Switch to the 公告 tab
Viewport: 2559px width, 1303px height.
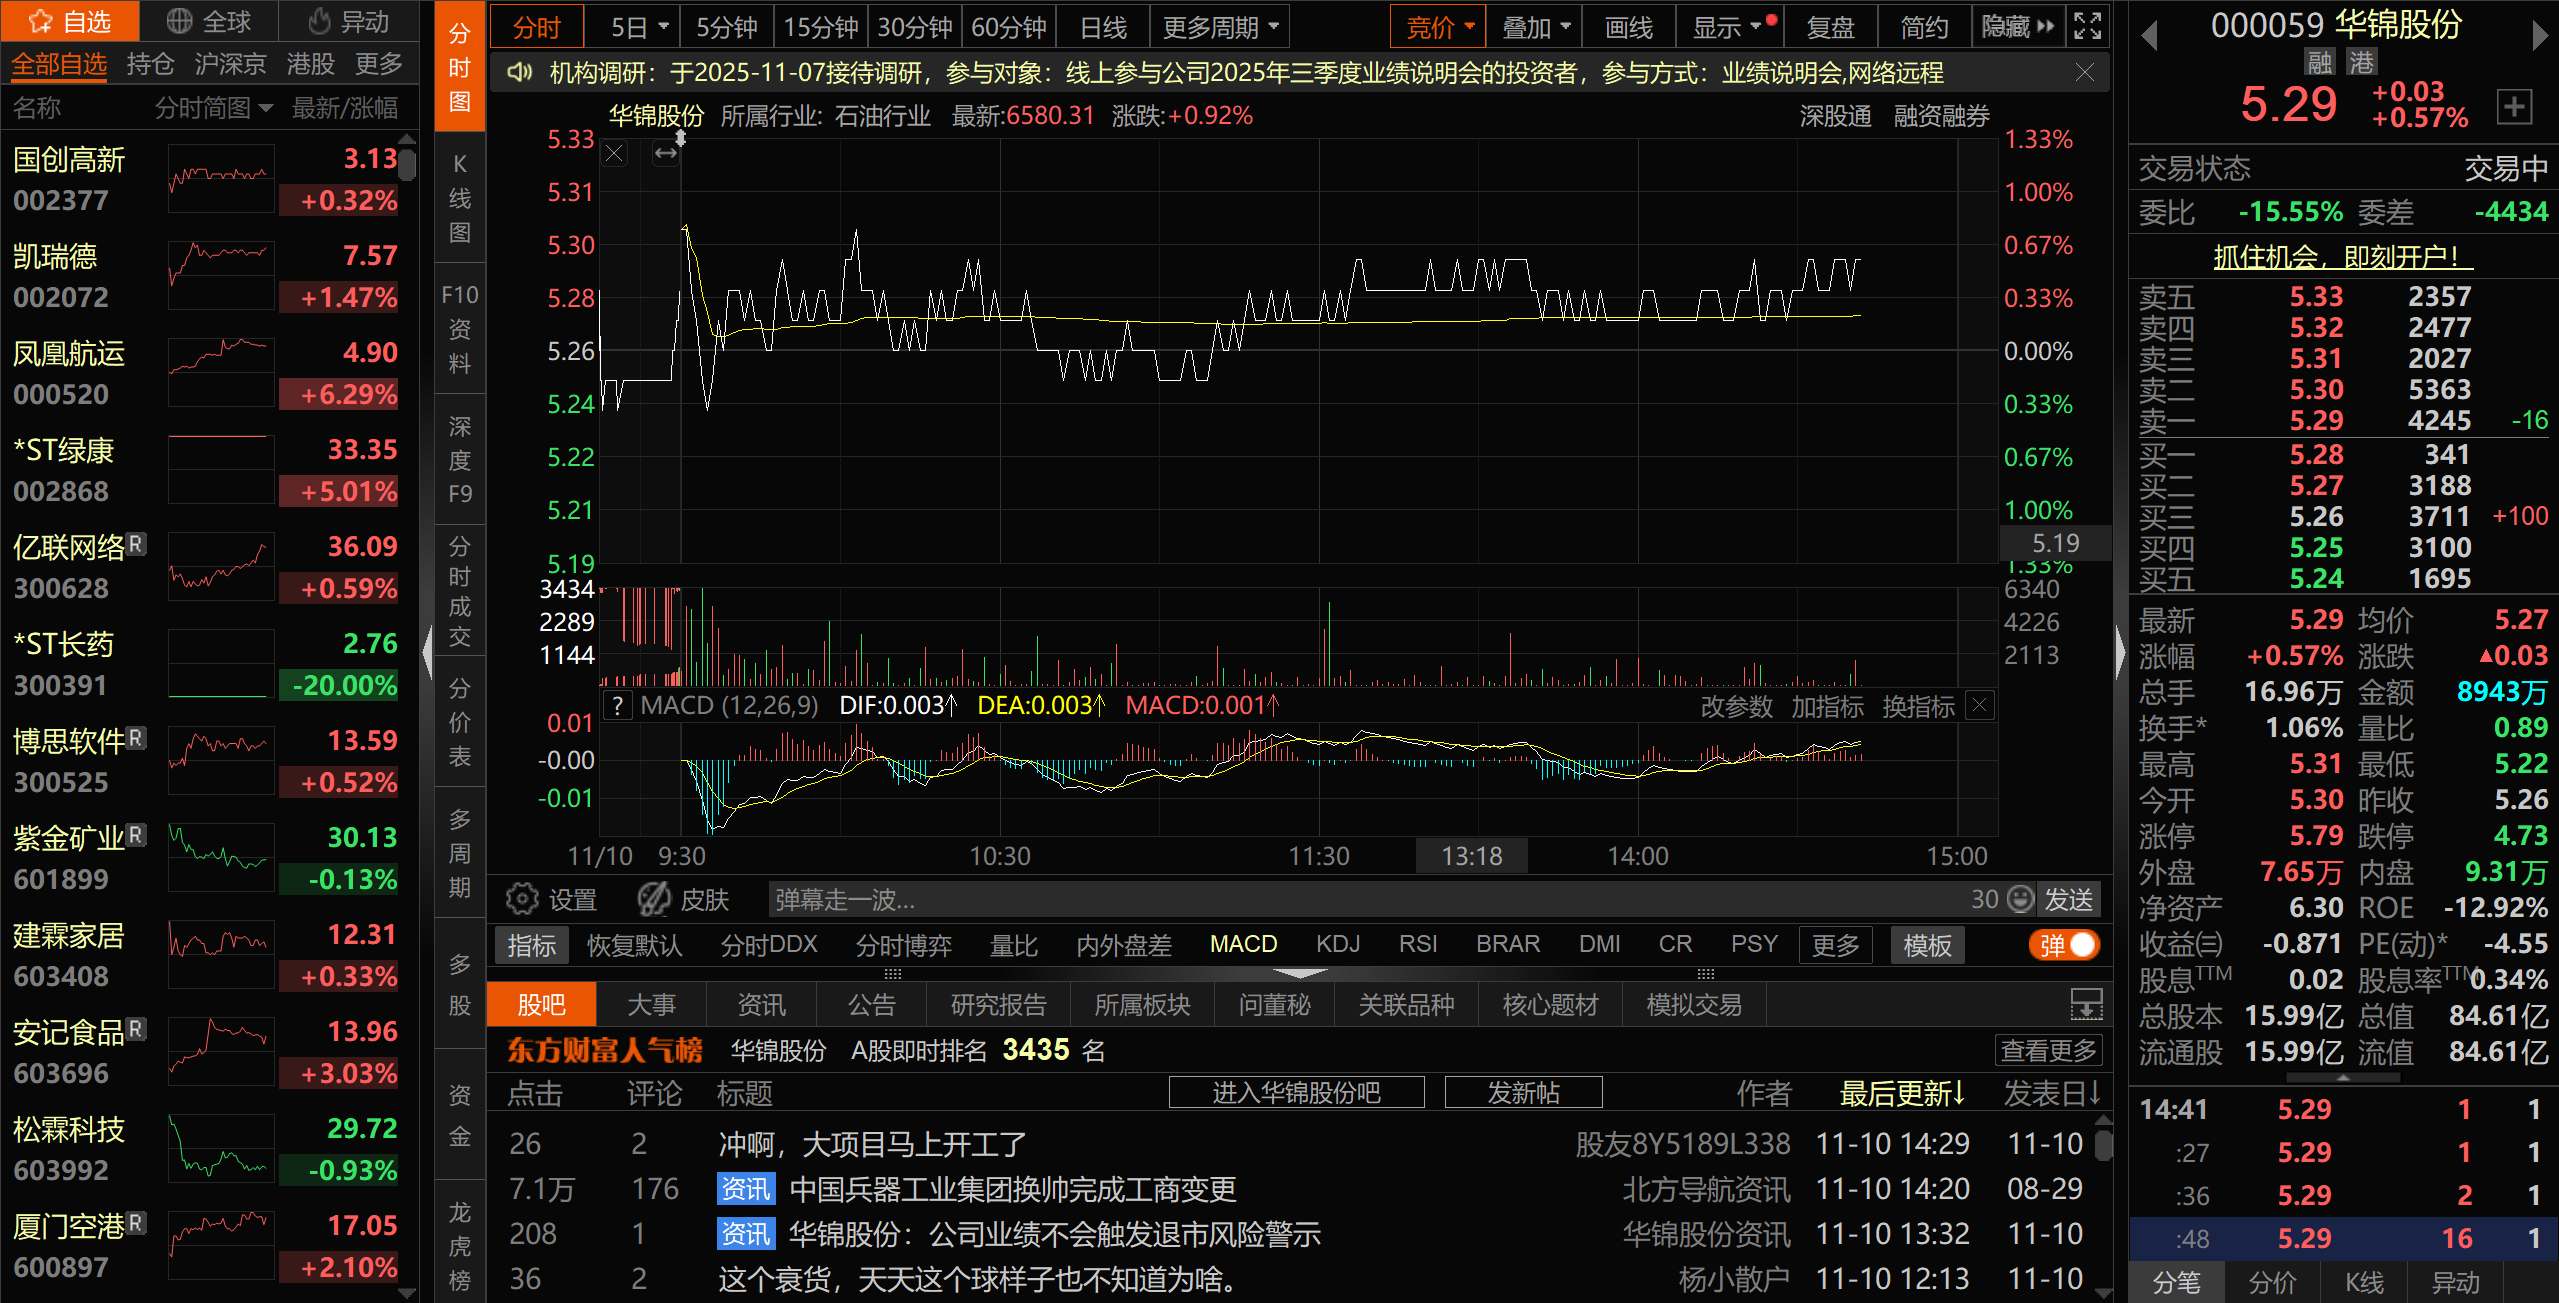click(x=871, y=1005)
